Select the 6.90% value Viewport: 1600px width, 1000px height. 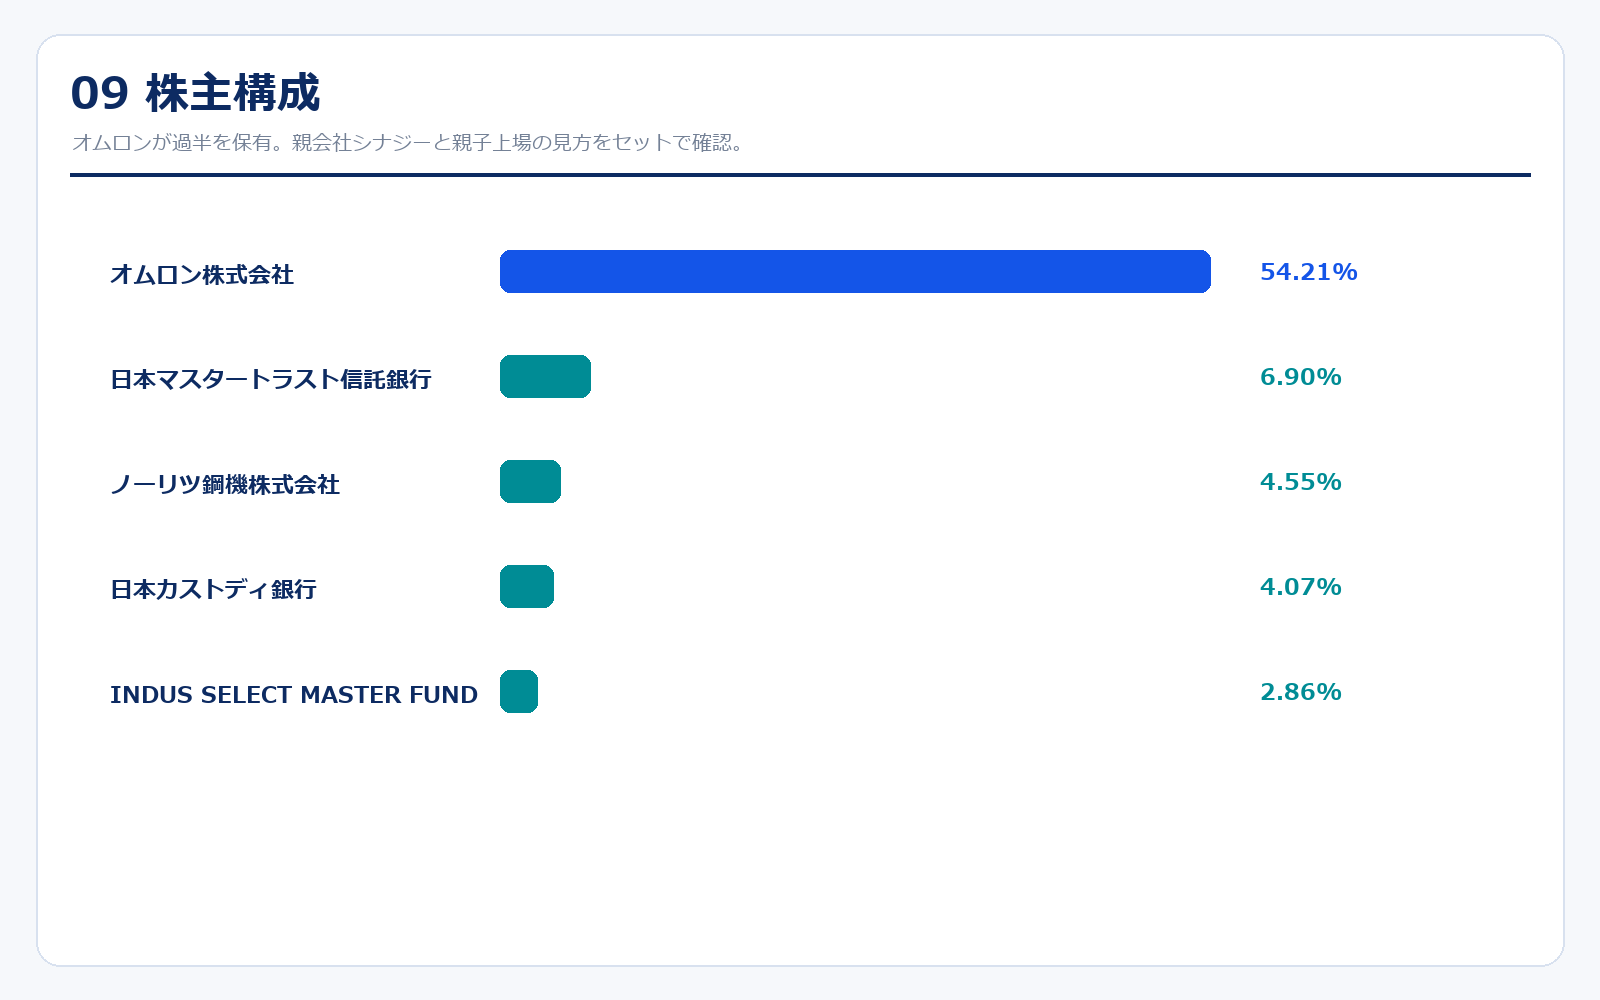click(1301, 377)
